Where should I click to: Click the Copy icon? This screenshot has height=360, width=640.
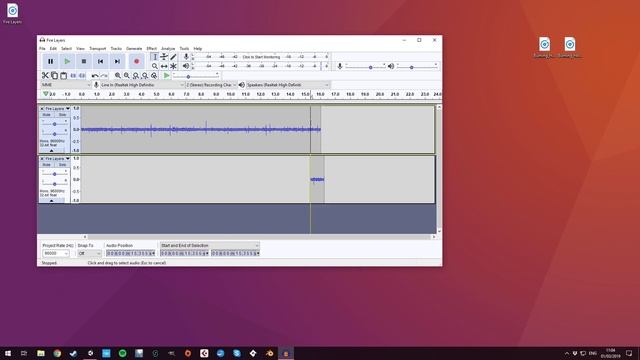pyautogui.click(x=54, y=76)
